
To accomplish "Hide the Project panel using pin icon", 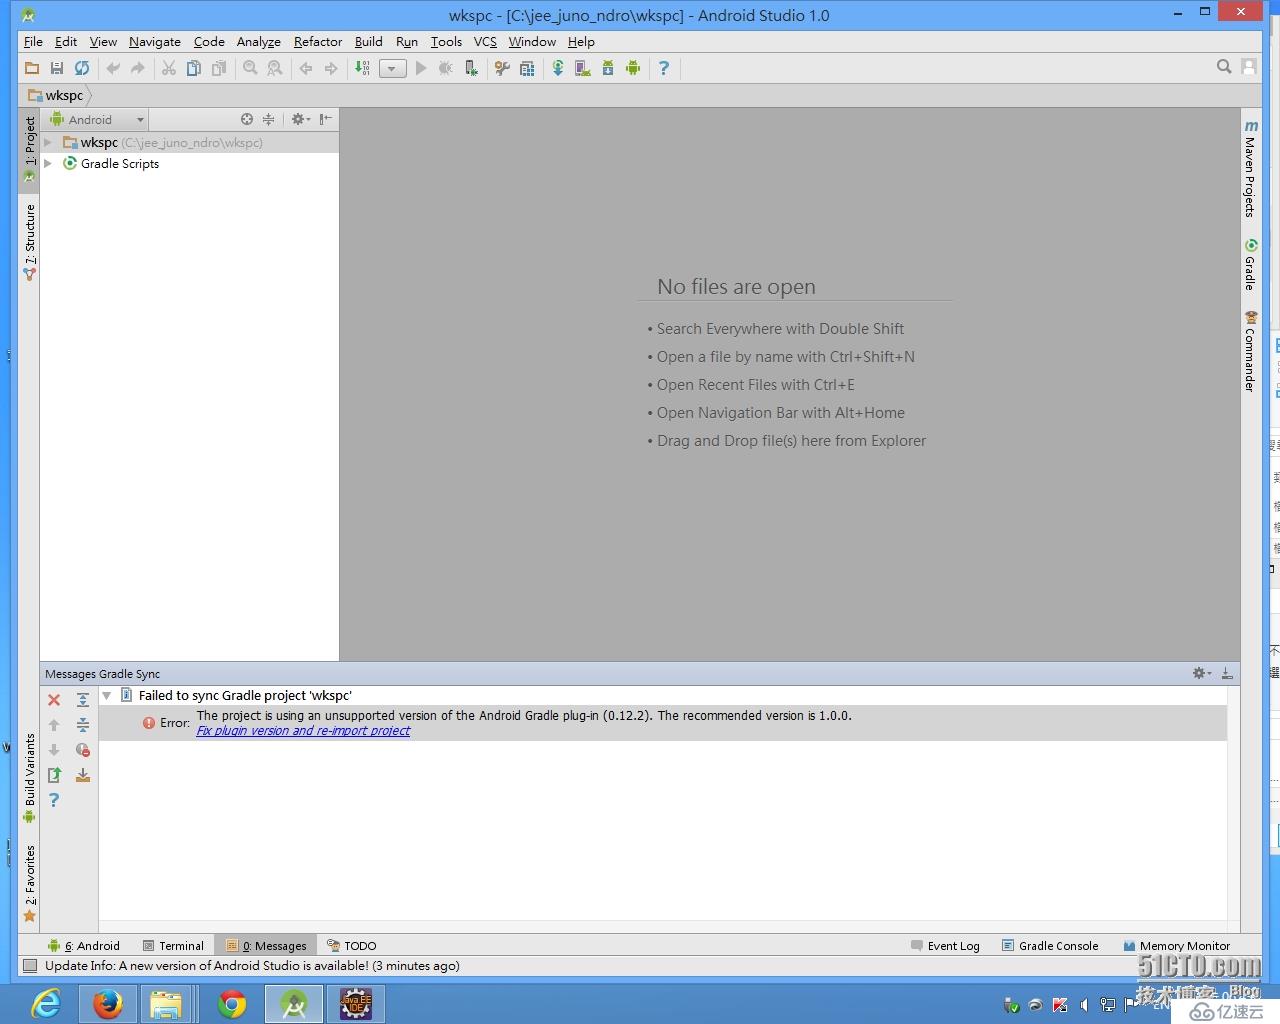I will point(325,119).
